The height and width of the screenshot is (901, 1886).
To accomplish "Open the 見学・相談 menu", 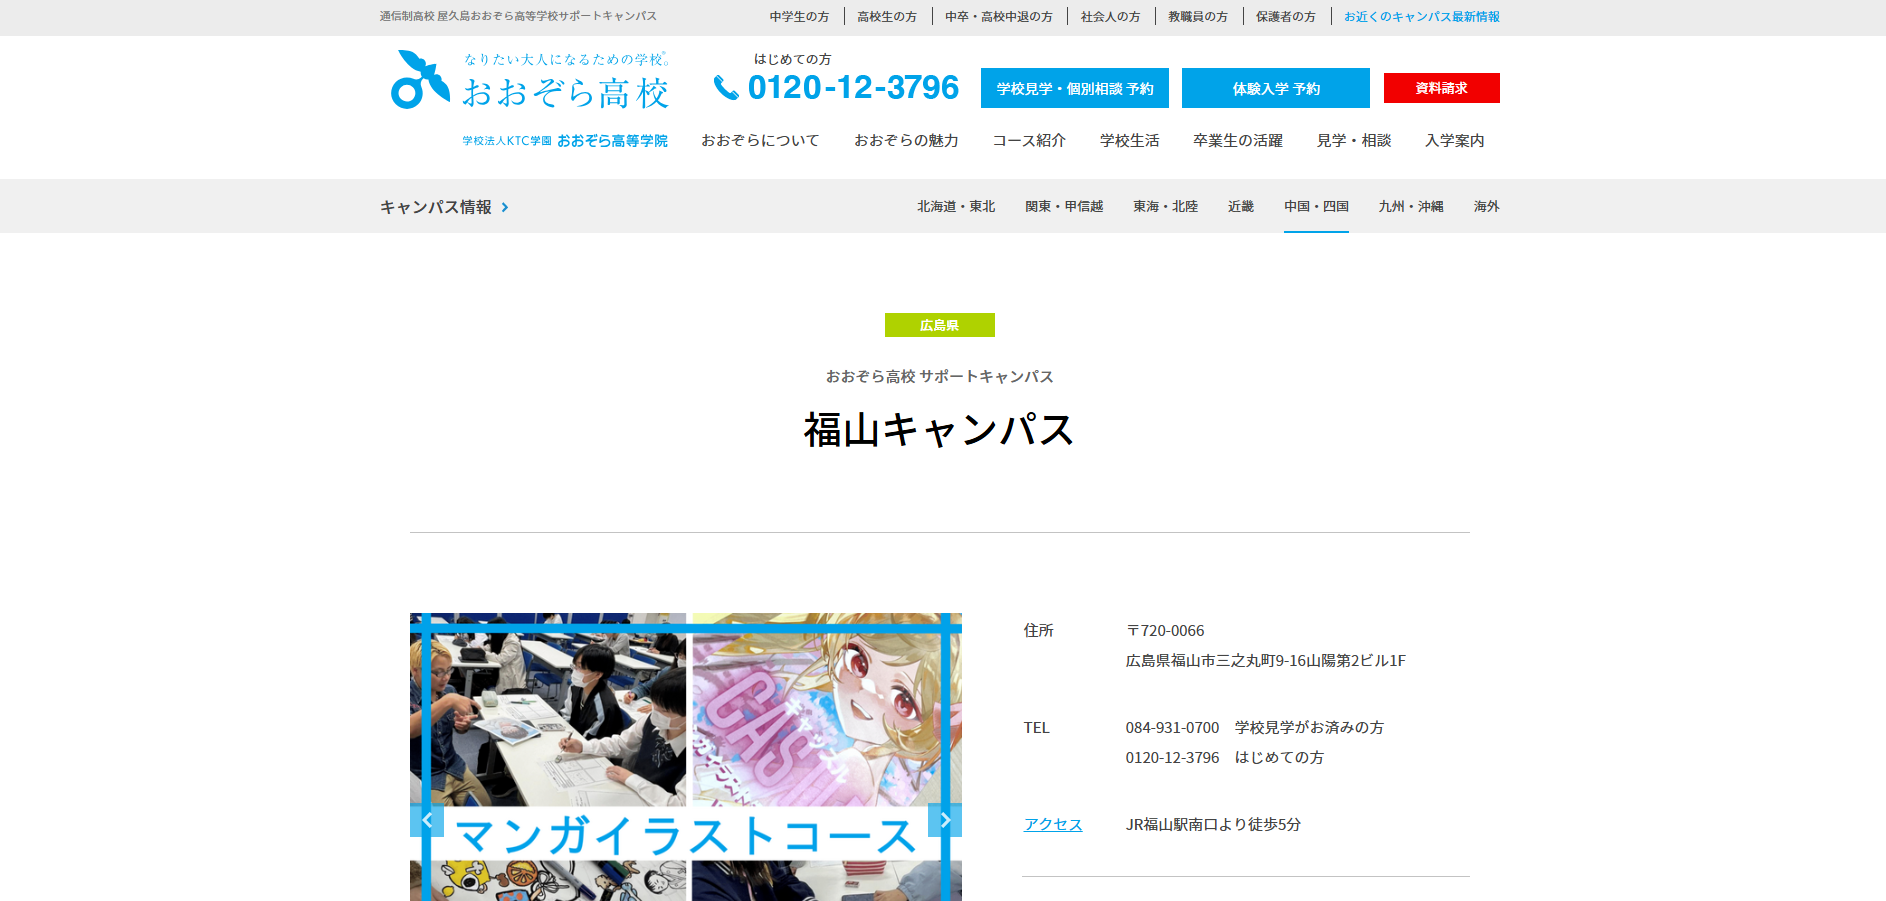I will (1354, 141).
